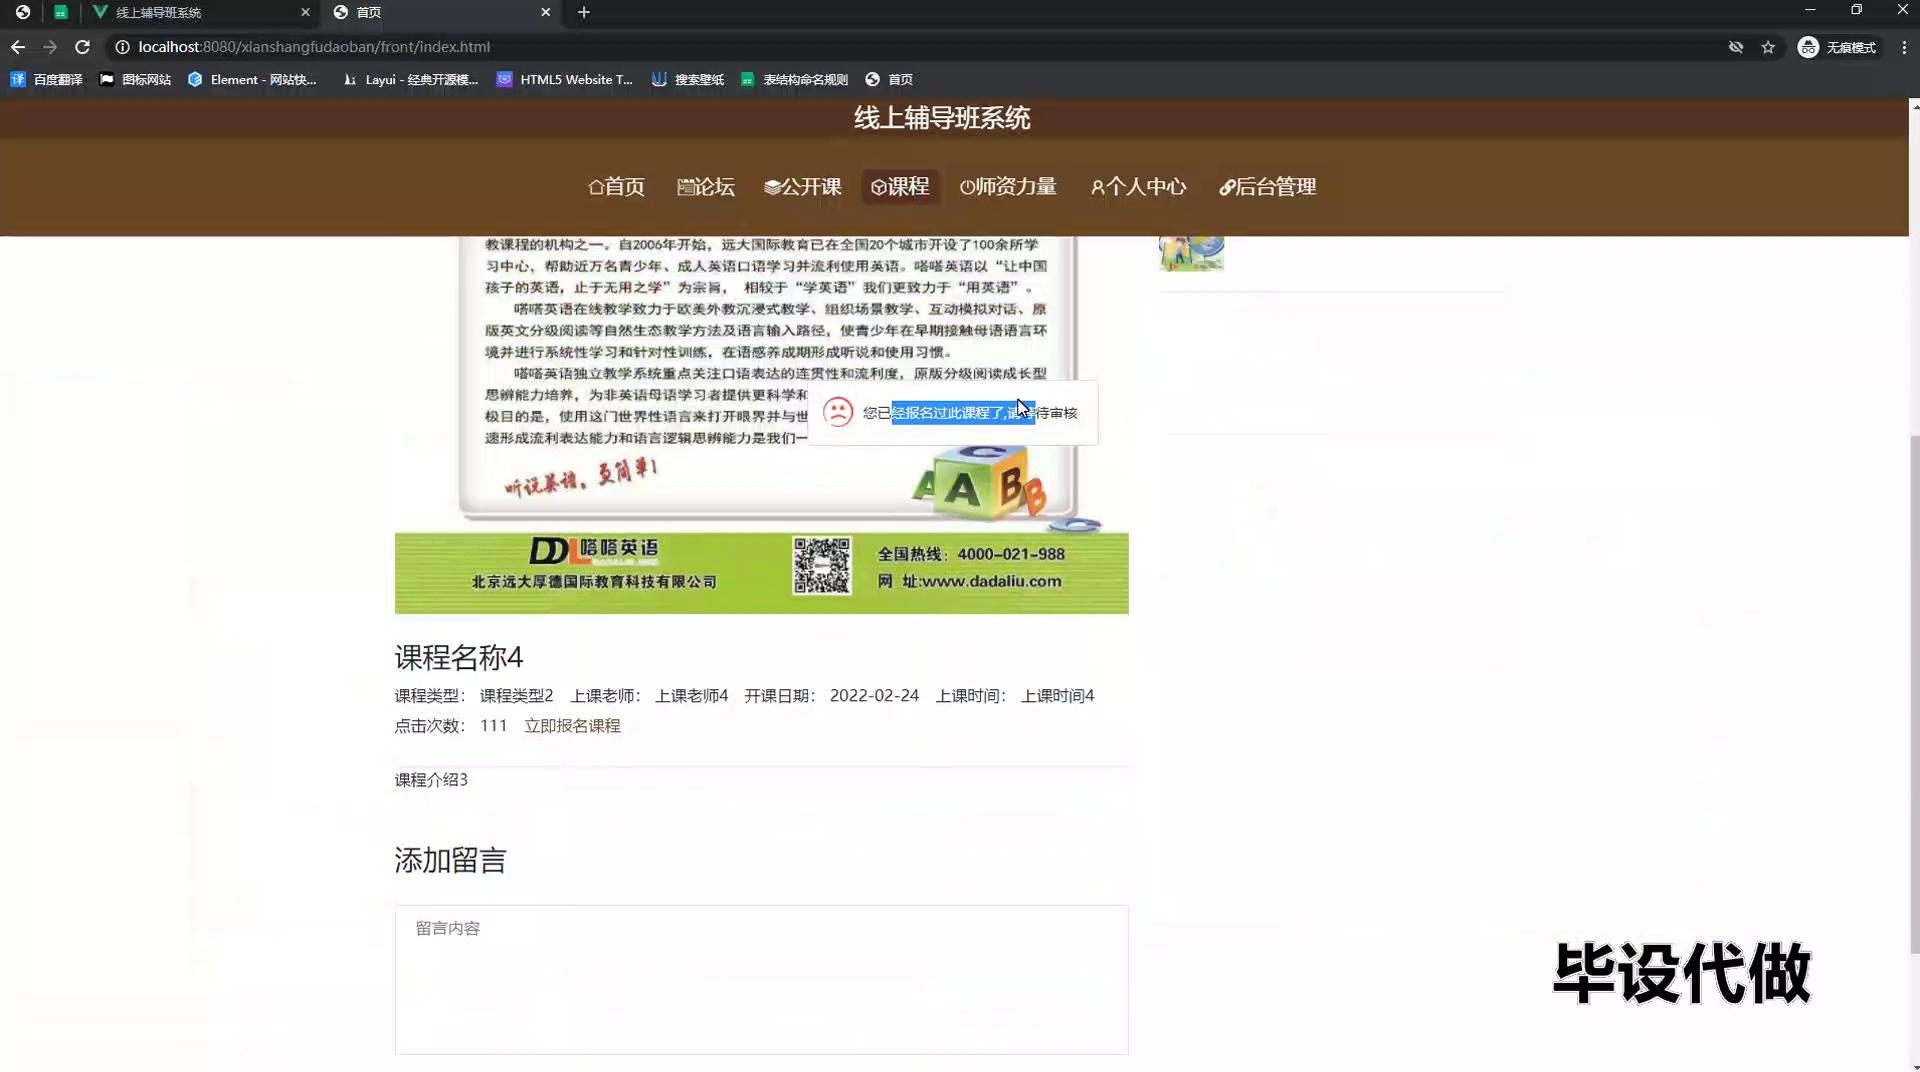Click 立即报名课程 to enroll
Viewport: 1920px width, 1072px height.
coord(572,726)
